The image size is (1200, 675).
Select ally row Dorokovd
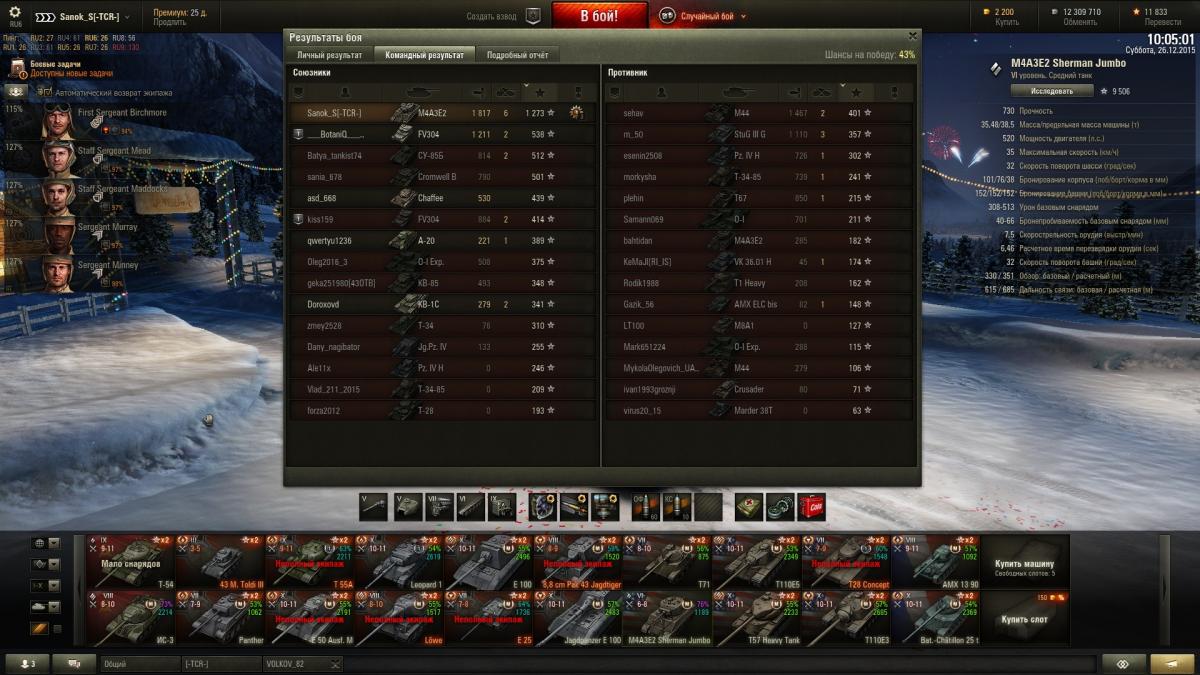[x=442, y=304]
